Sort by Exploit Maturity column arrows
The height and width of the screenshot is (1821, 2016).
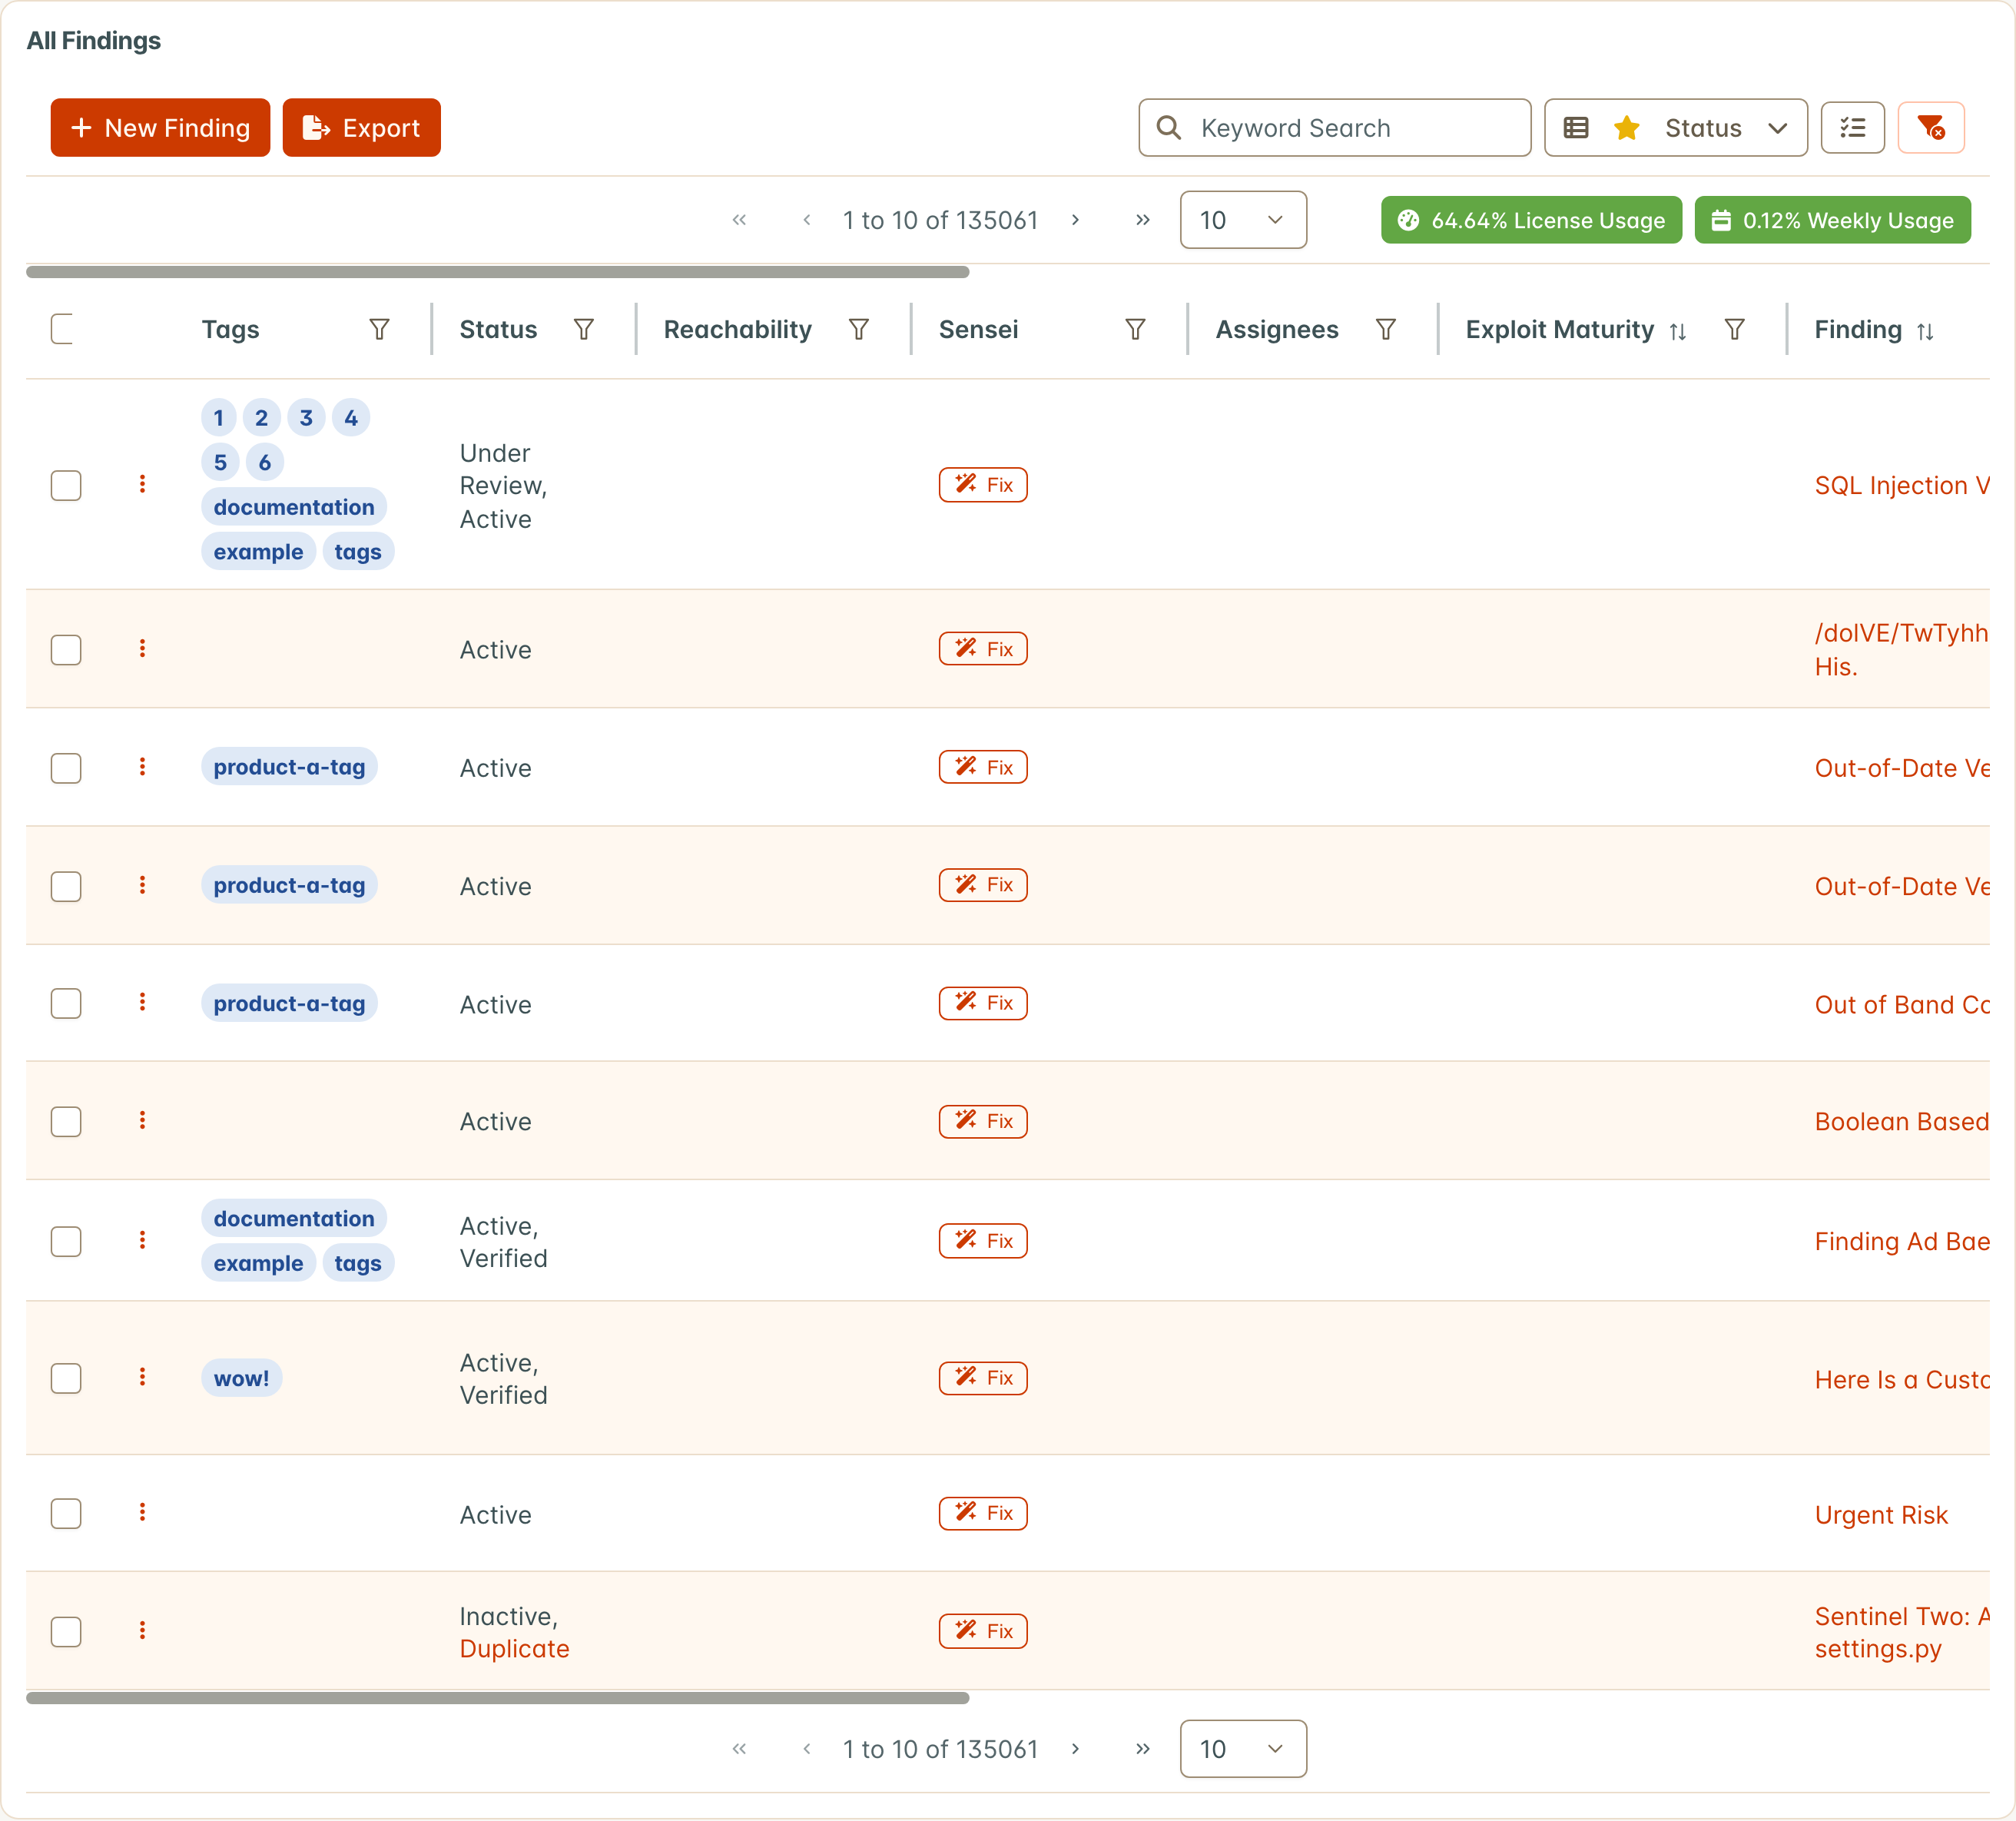click(x=1678, y=331)
